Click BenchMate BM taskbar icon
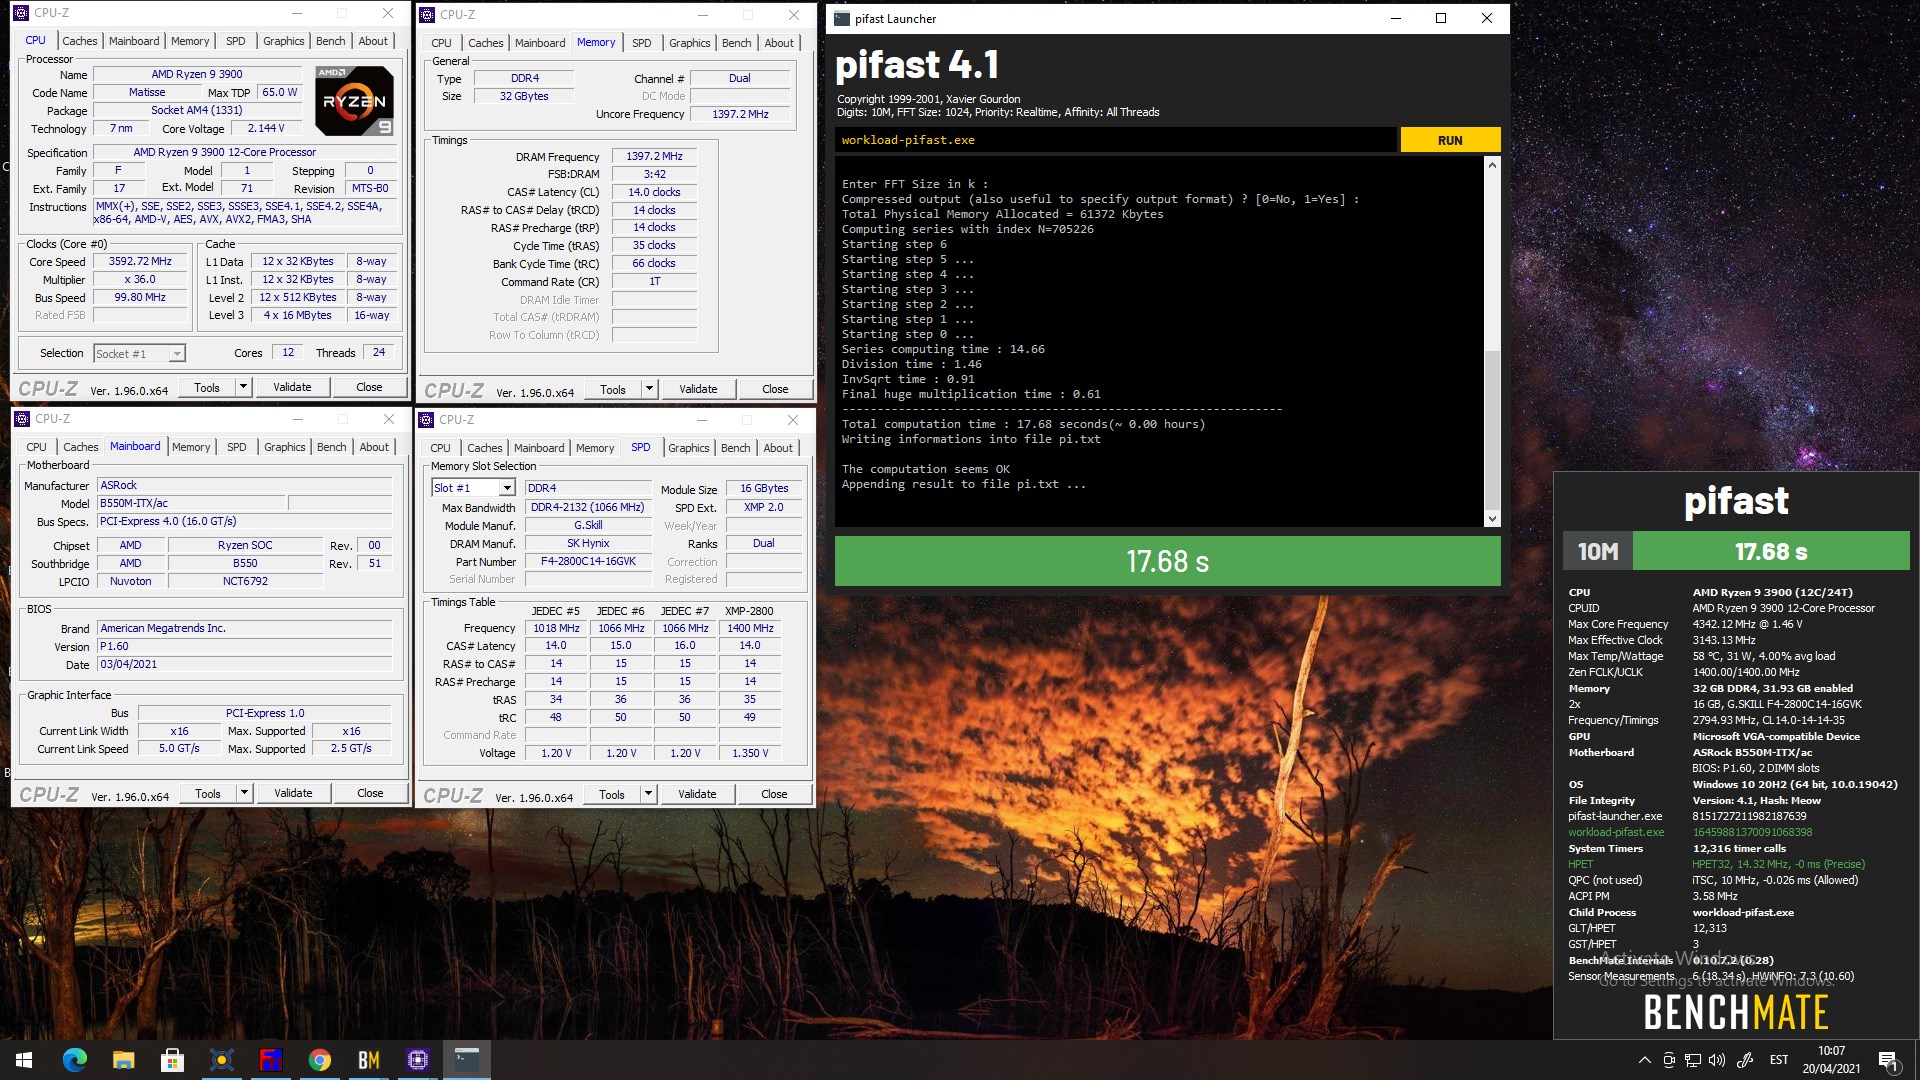The image size is (1920, 1080). tap(368, 1060)
